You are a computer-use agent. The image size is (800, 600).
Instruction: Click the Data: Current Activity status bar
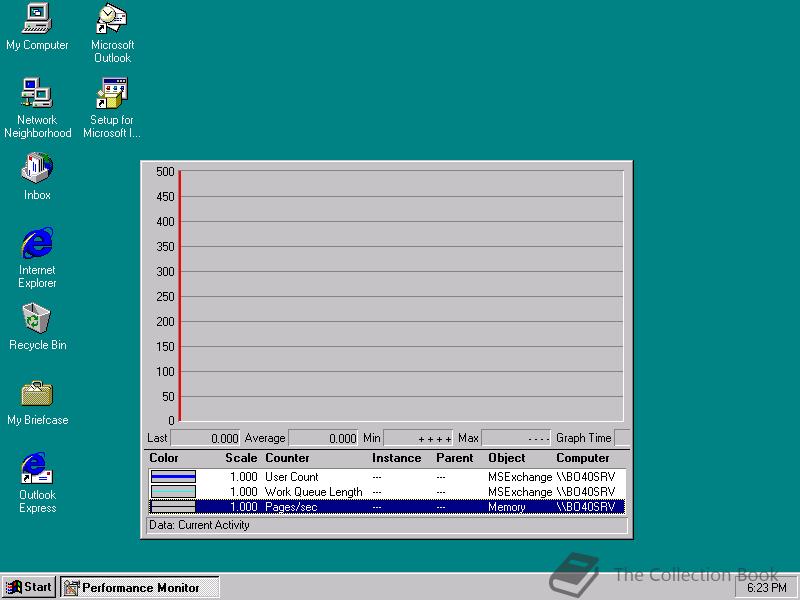(x=387, y=525)
